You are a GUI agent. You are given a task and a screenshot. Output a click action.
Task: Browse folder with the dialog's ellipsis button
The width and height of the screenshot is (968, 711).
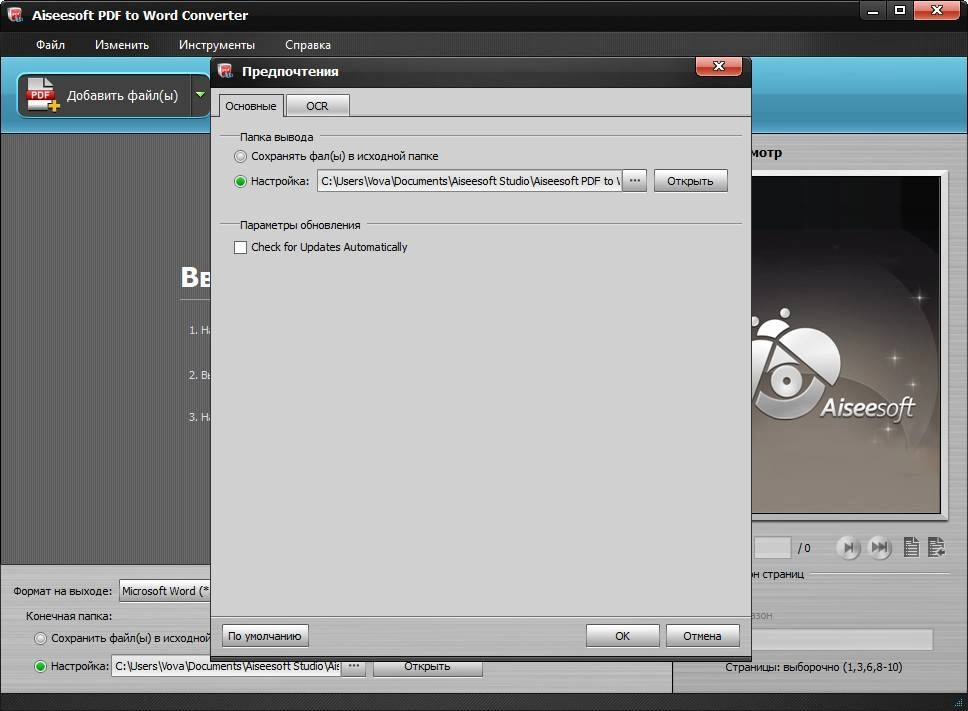point(634,181)
